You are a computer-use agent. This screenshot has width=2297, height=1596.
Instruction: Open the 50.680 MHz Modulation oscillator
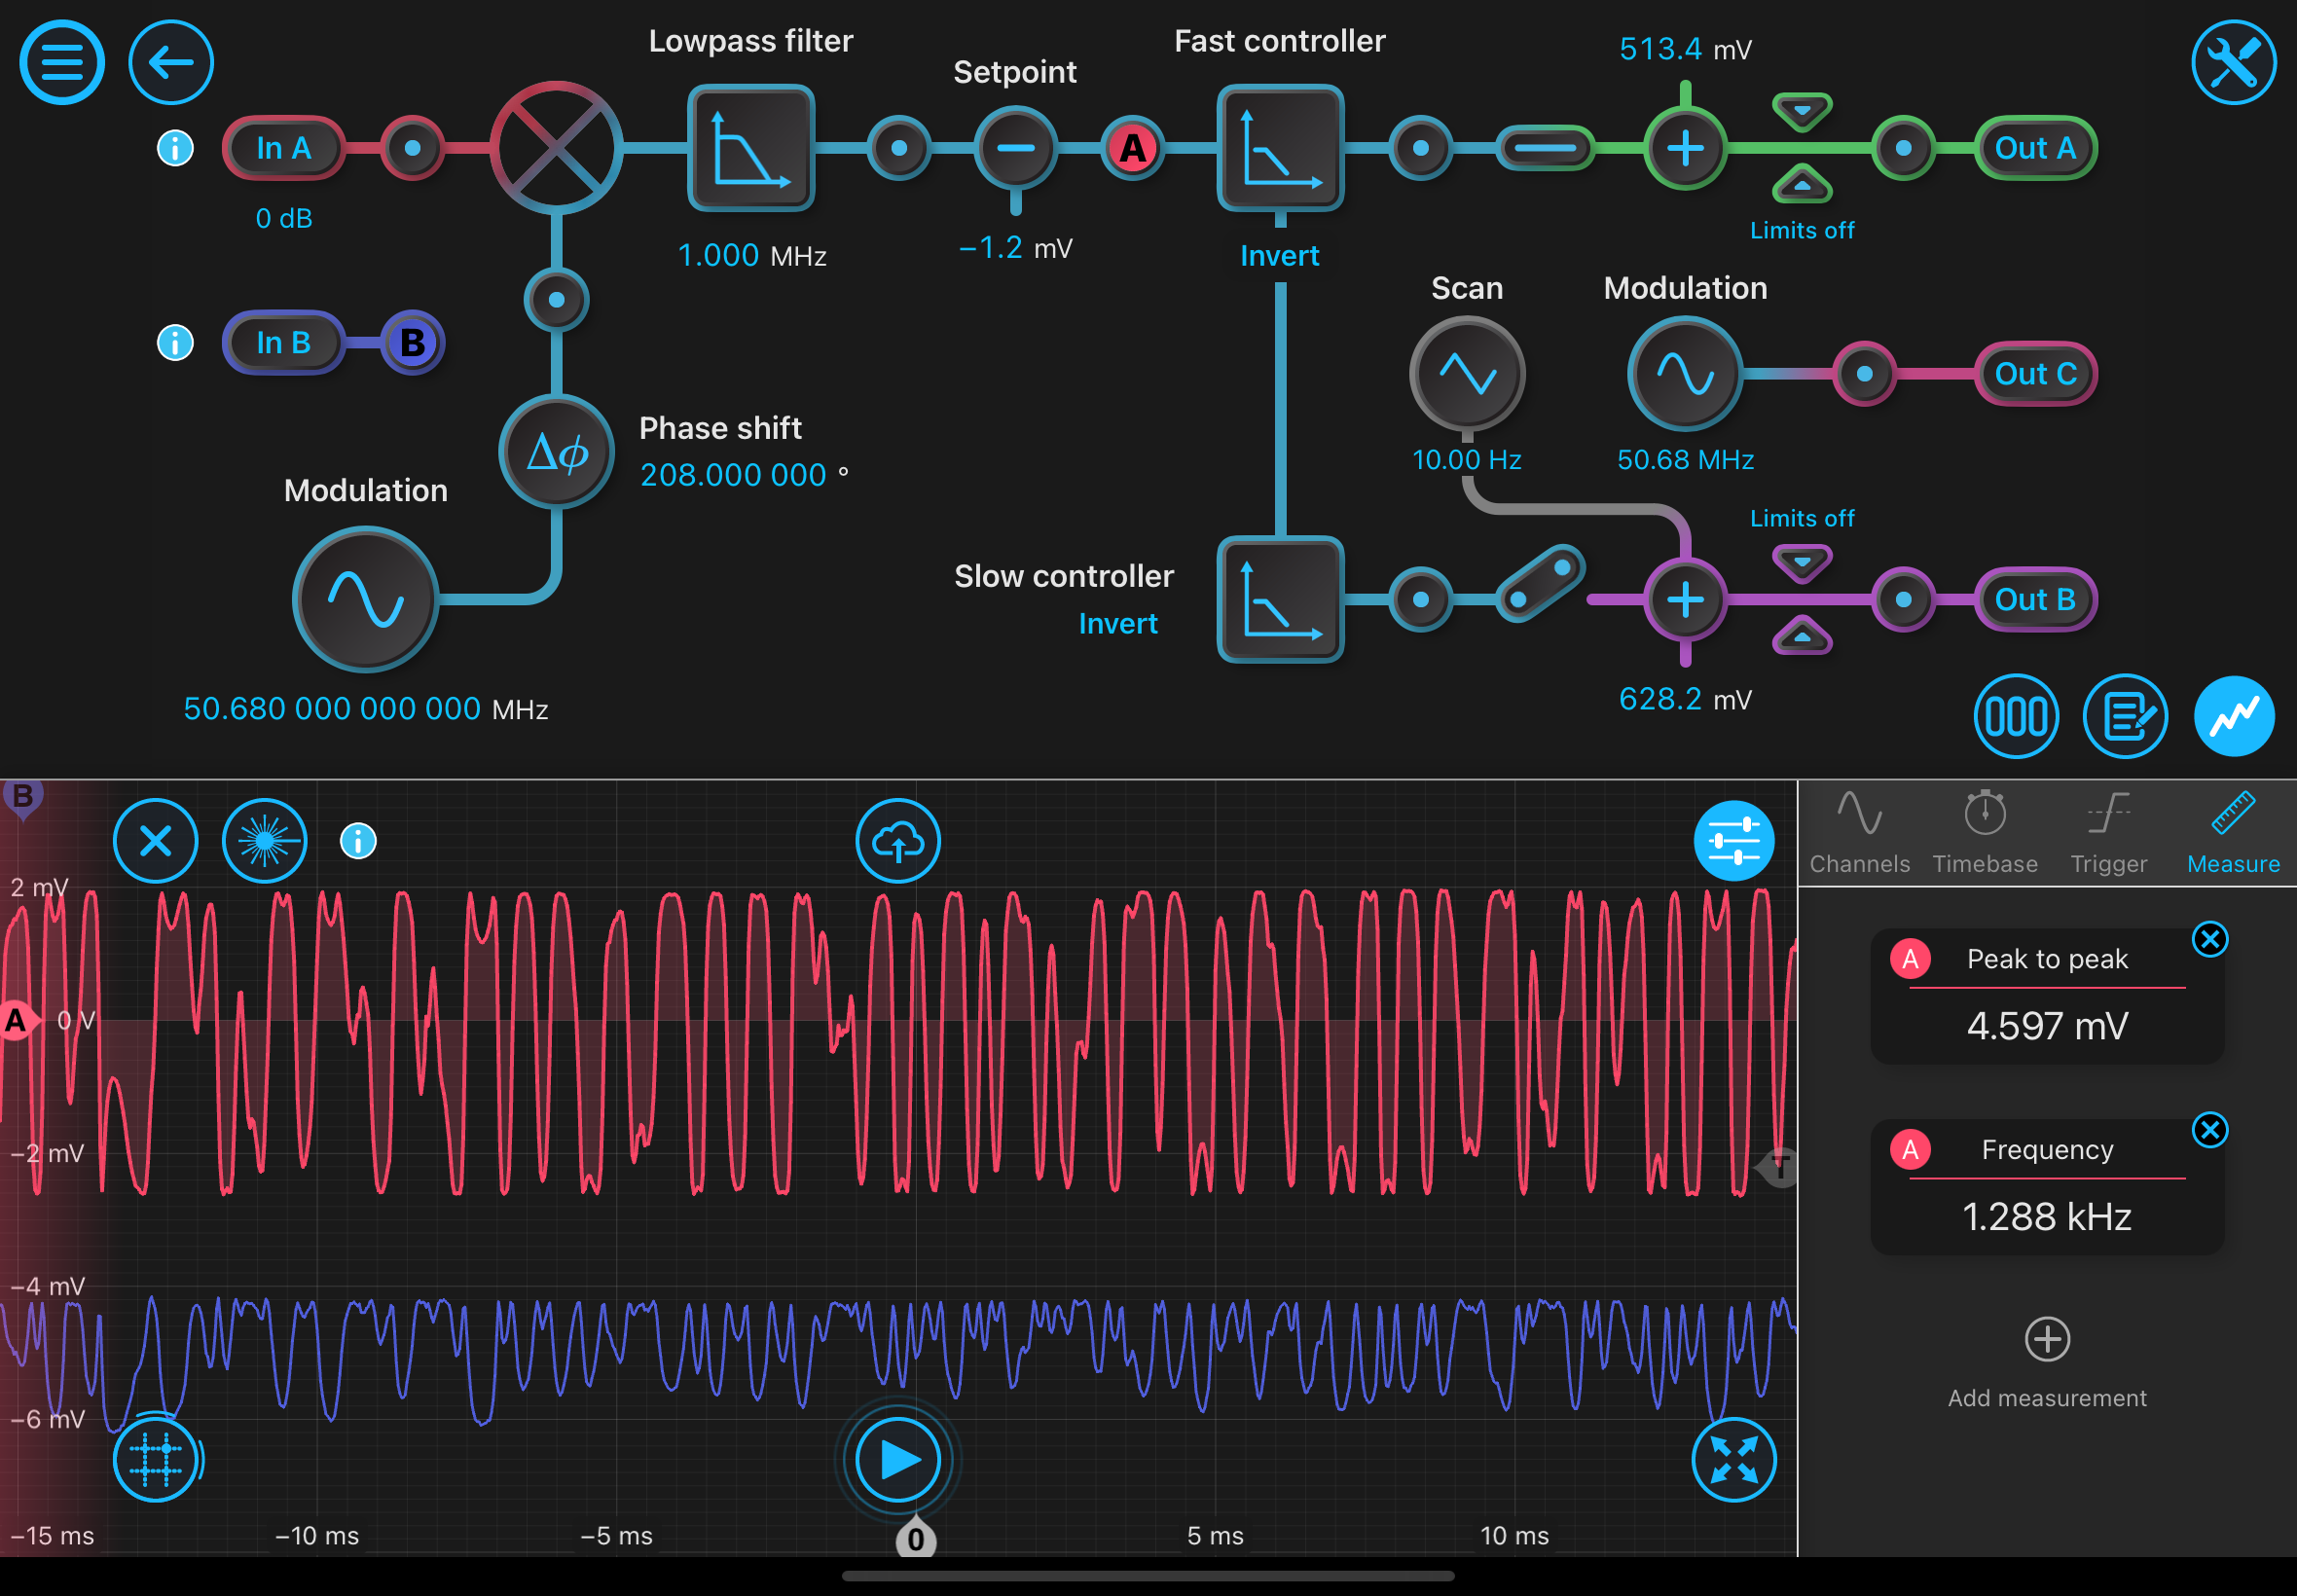366,599
